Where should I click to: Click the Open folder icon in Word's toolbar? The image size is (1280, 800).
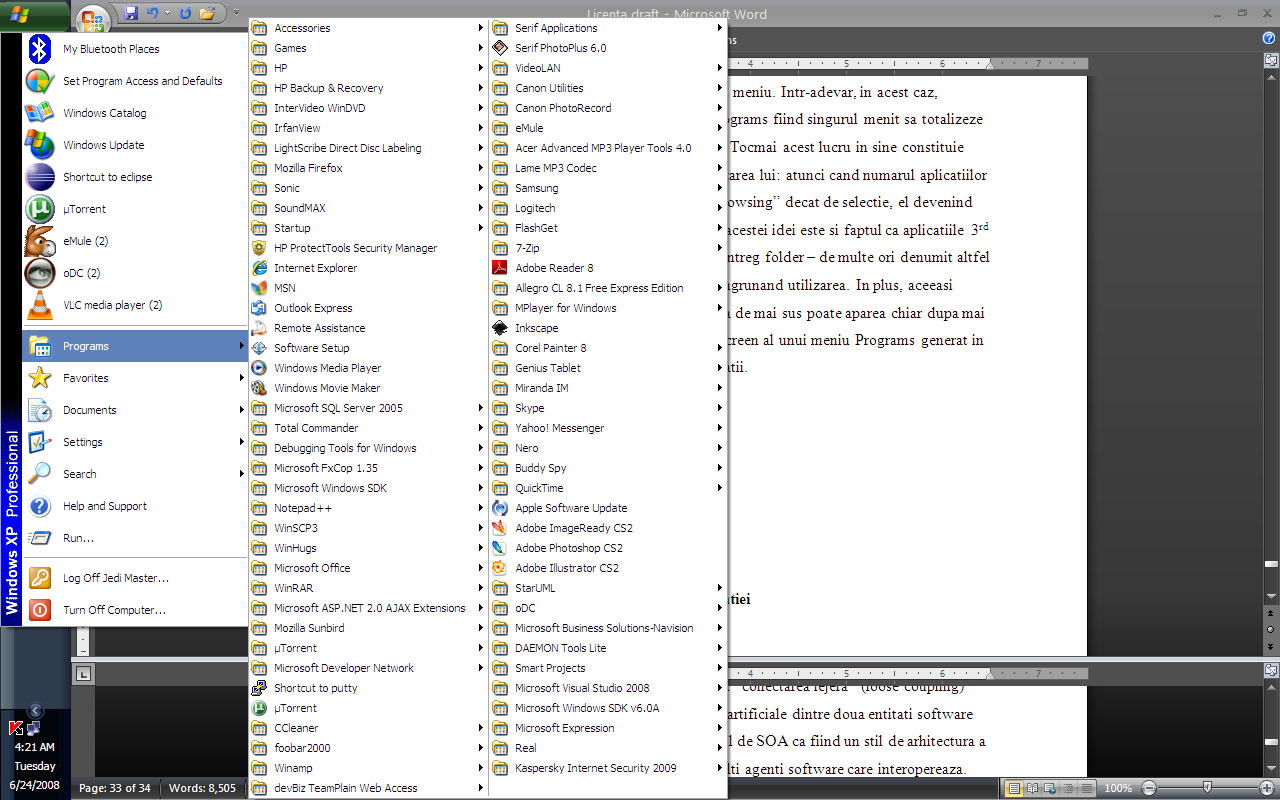pyautogui.click(x=208, y=14)
